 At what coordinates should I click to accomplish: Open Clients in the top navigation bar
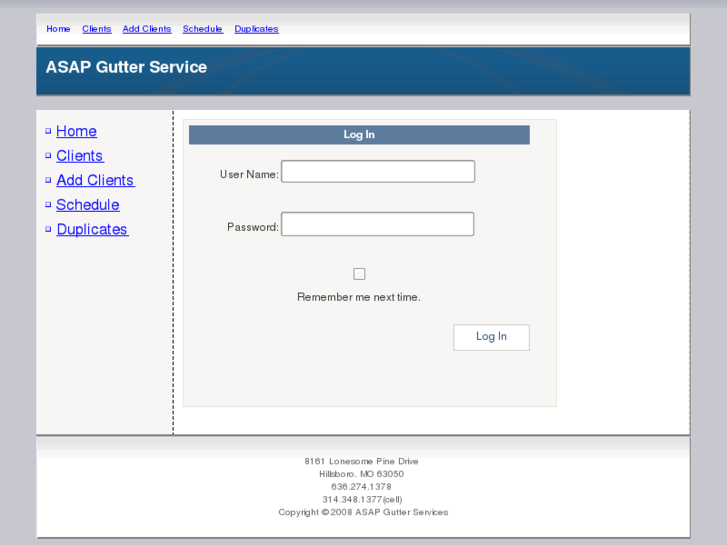(x=96, y=29)
